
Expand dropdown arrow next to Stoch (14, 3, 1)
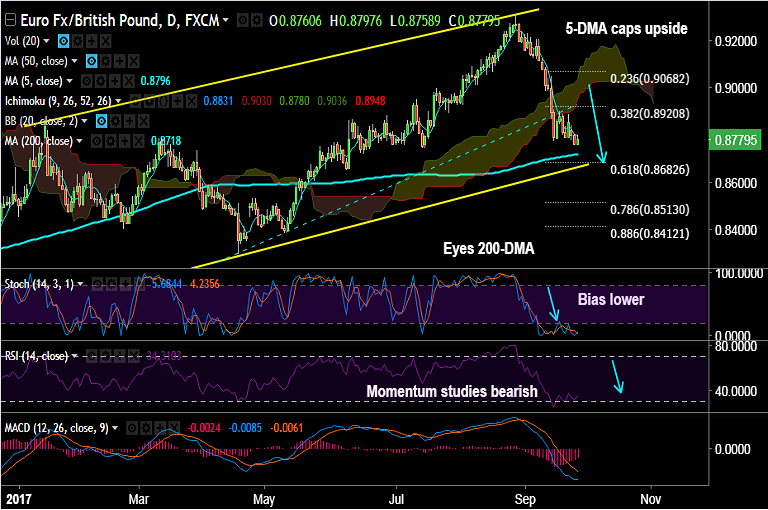pos(80,284)
